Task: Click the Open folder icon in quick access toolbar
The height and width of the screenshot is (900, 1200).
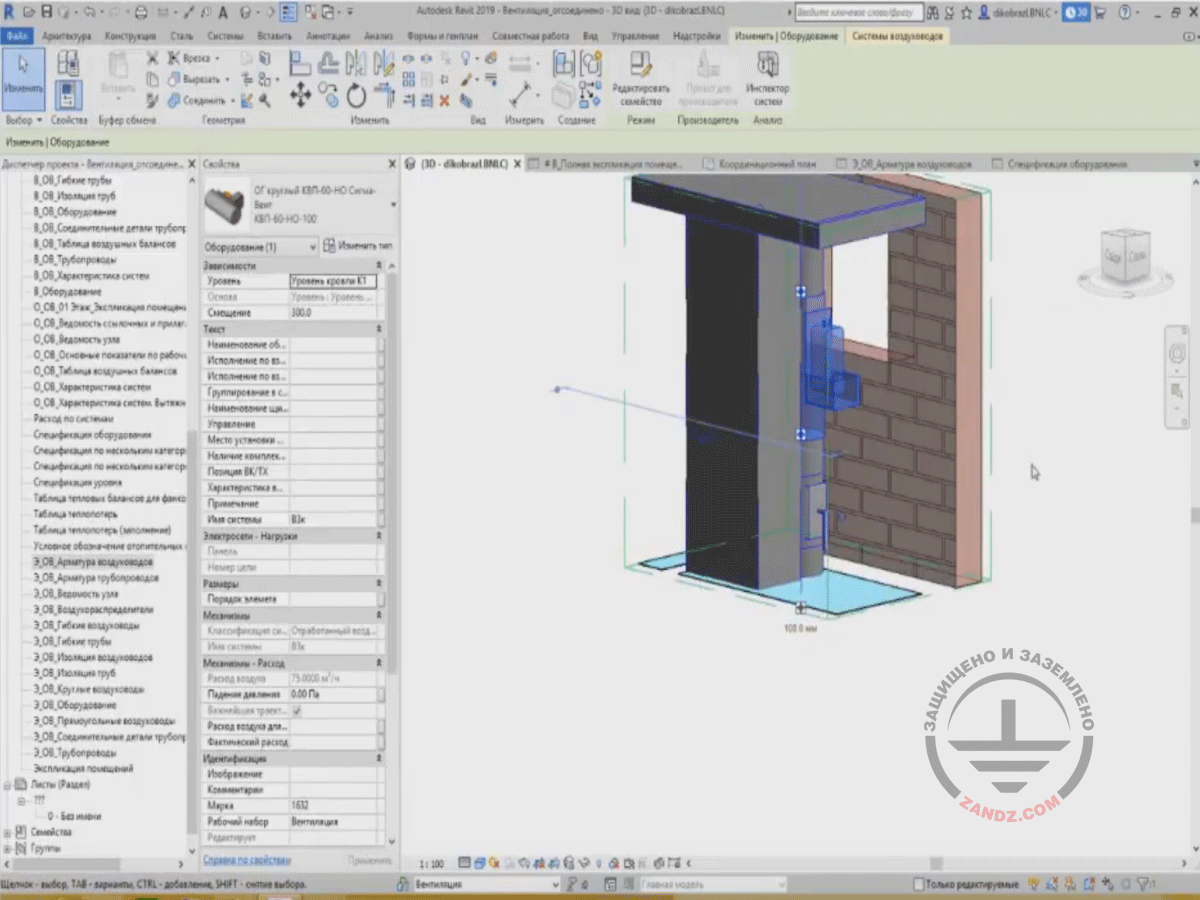Action: (x=29, y=12)
